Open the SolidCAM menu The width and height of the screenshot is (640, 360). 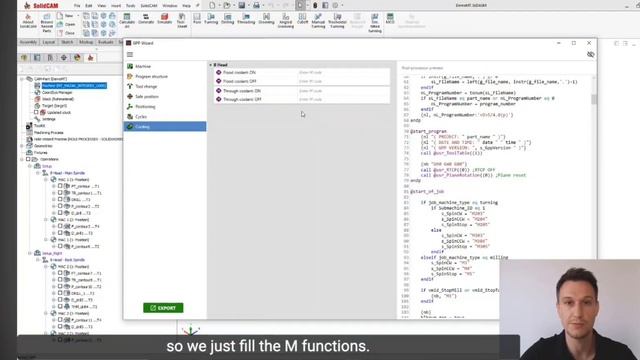pyautogui.click(x=149, y=6)
